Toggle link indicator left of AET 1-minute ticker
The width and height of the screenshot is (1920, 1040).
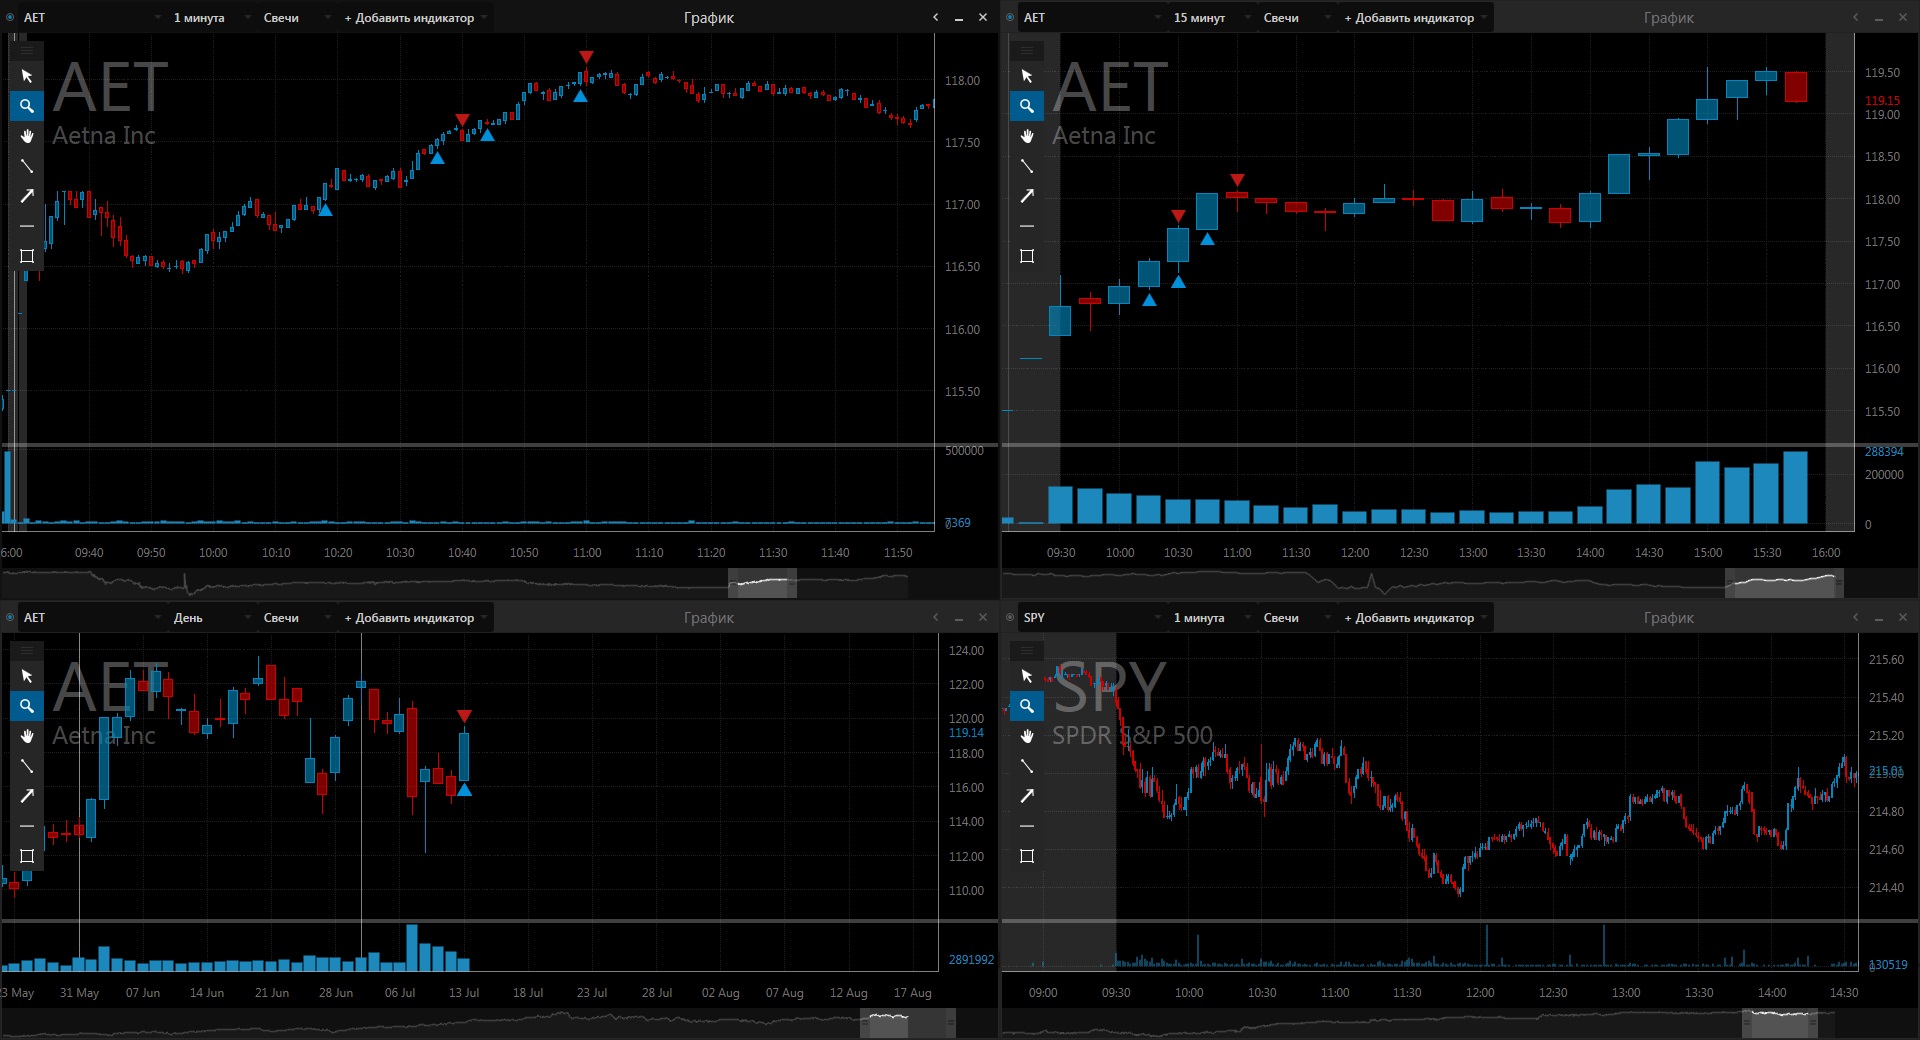[10, 18]
